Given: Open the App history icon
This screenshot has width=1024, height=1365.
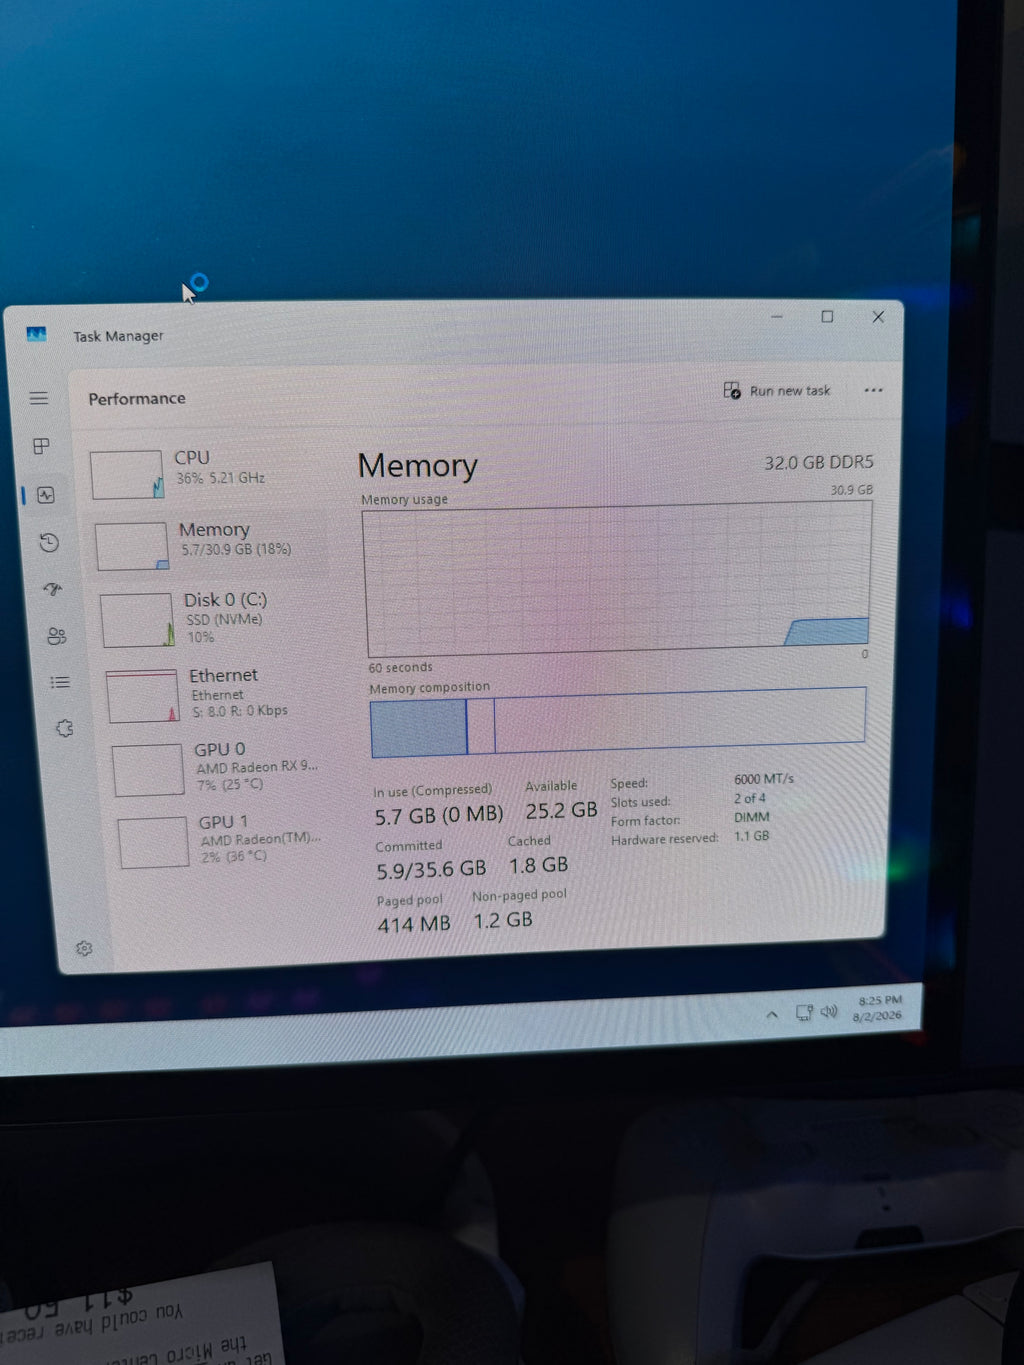Looking at the screenshot, I should [49, 542].
